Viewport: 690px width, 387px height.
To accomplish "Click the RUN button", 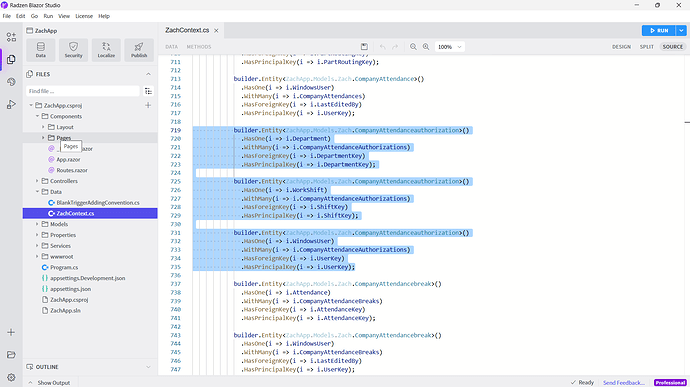I will [x=659, y=30].
